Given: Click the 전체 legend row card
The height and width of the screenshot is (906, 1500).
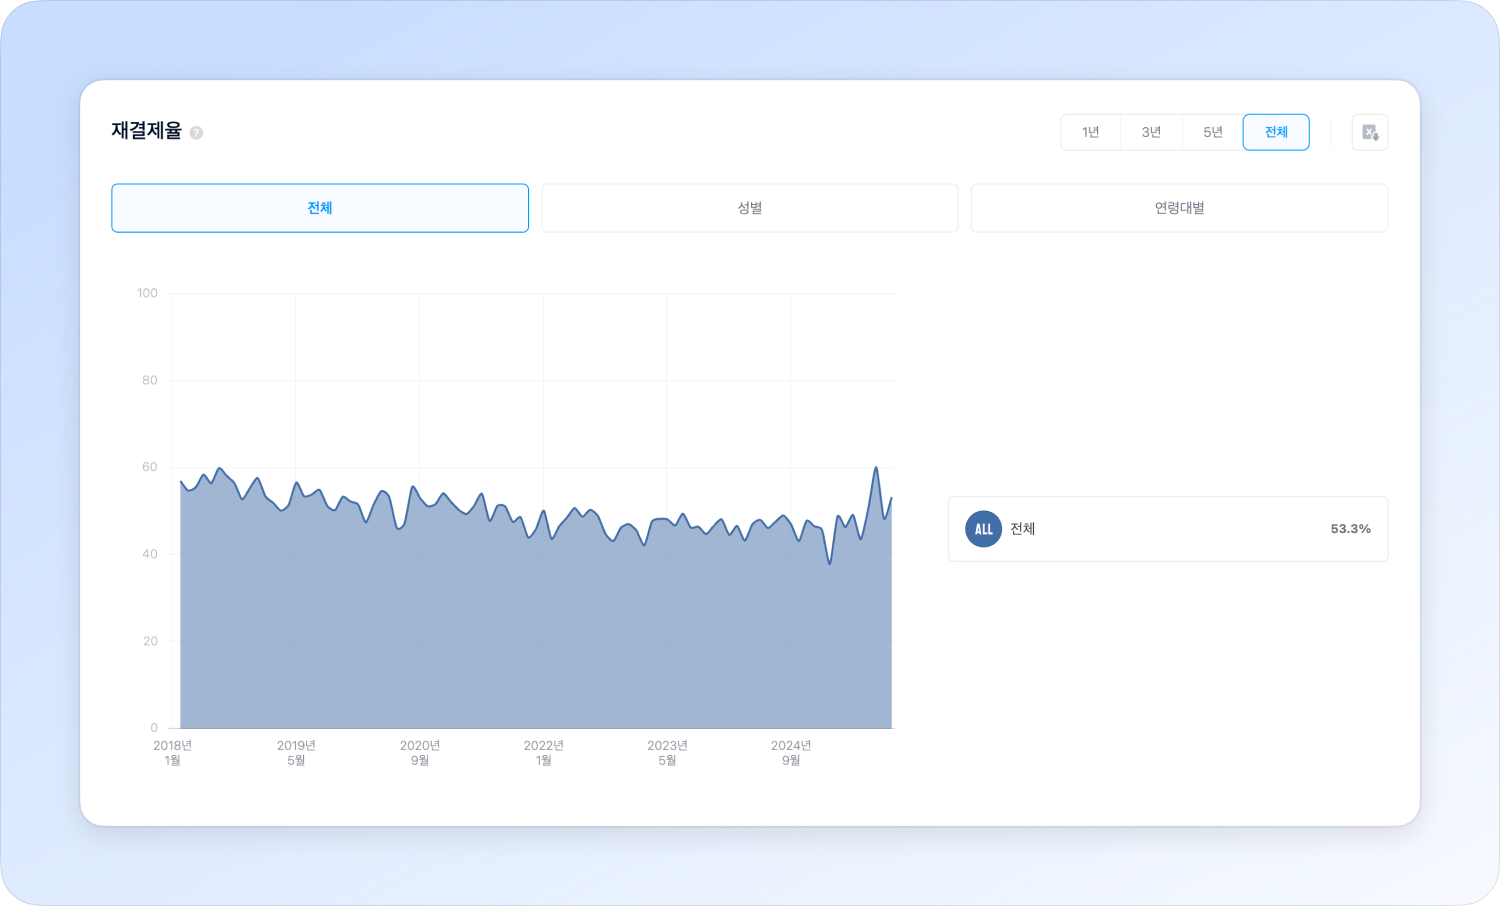Looking at the screenshot, I should tap(1167, 529).
